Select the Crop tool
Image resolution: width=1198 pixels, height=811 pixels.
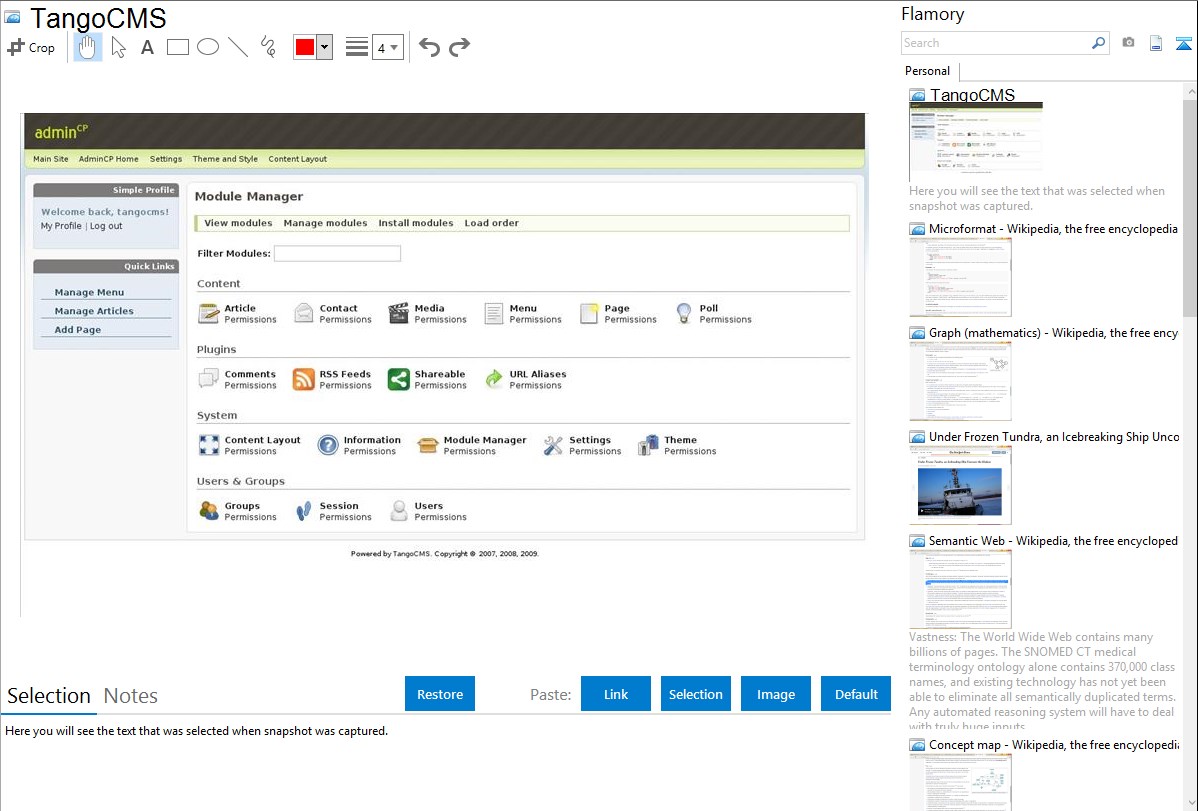click(x=31, y=47)
